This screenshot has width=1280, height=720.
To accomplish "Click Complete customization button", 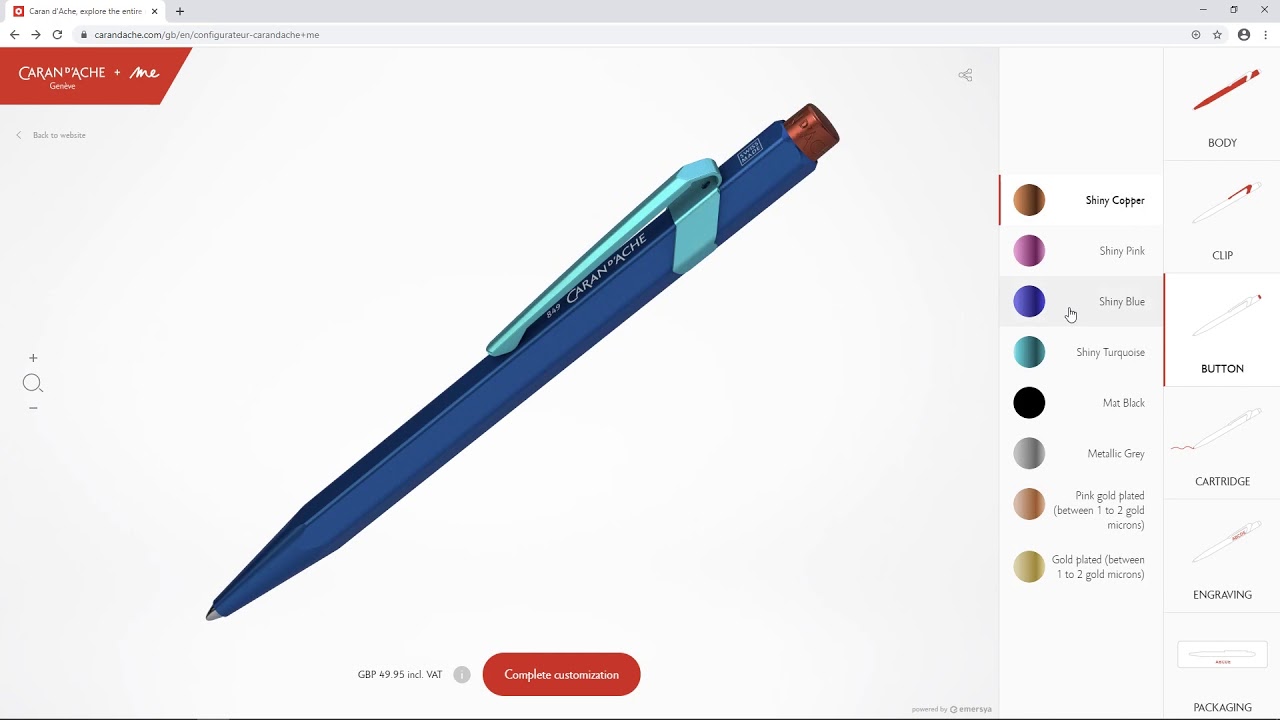I will click(x=561, y=674).
